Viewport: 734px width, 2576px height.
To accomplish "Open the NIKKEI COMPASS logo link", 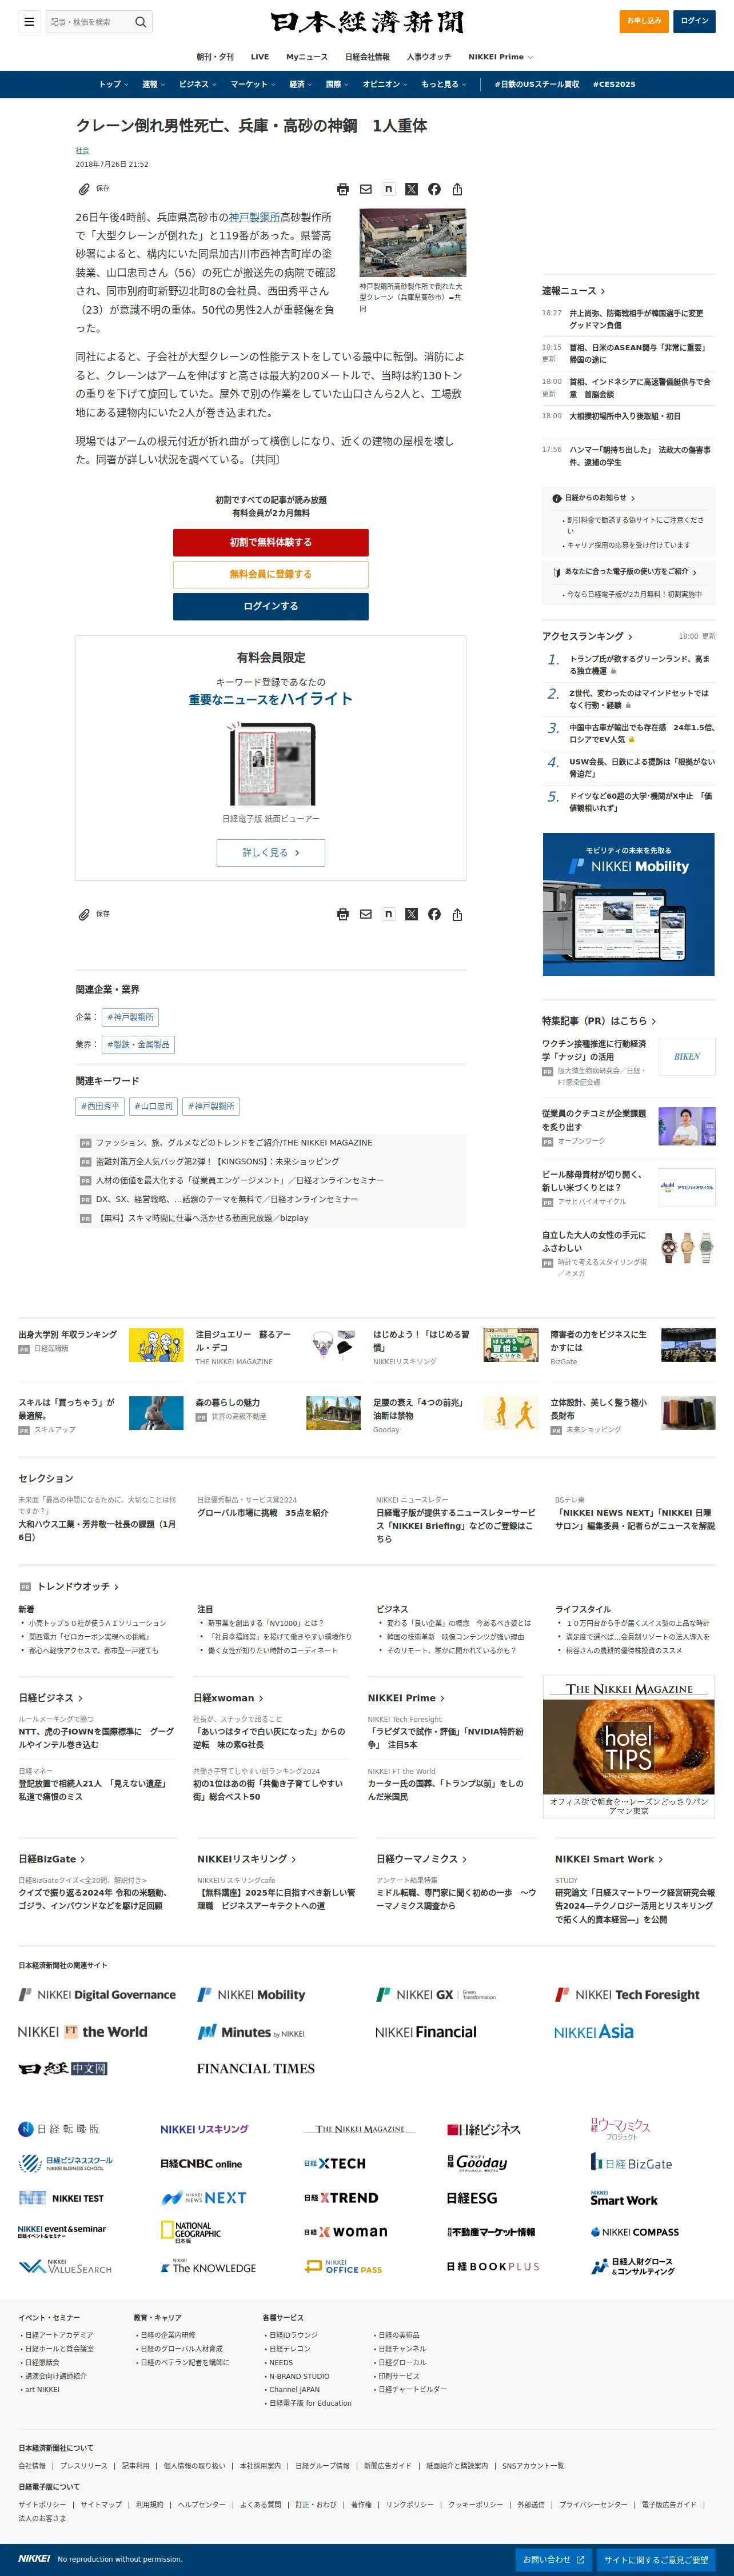I will click(634, 2231).
